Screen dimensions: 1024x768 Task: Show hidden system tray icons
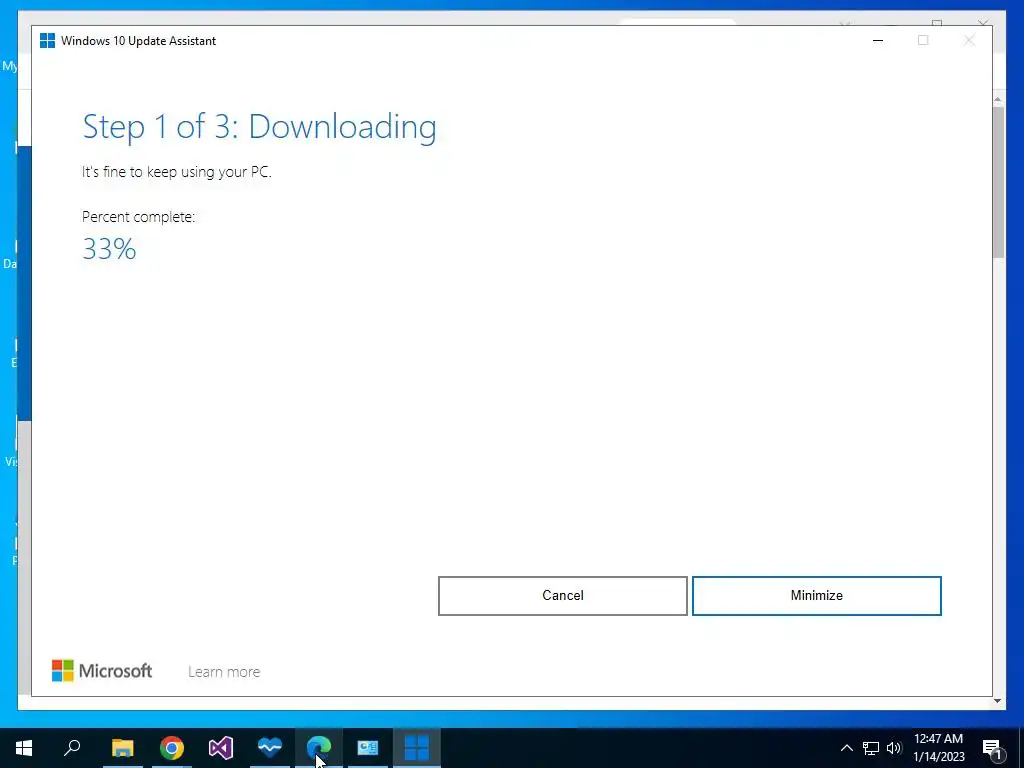846,748
